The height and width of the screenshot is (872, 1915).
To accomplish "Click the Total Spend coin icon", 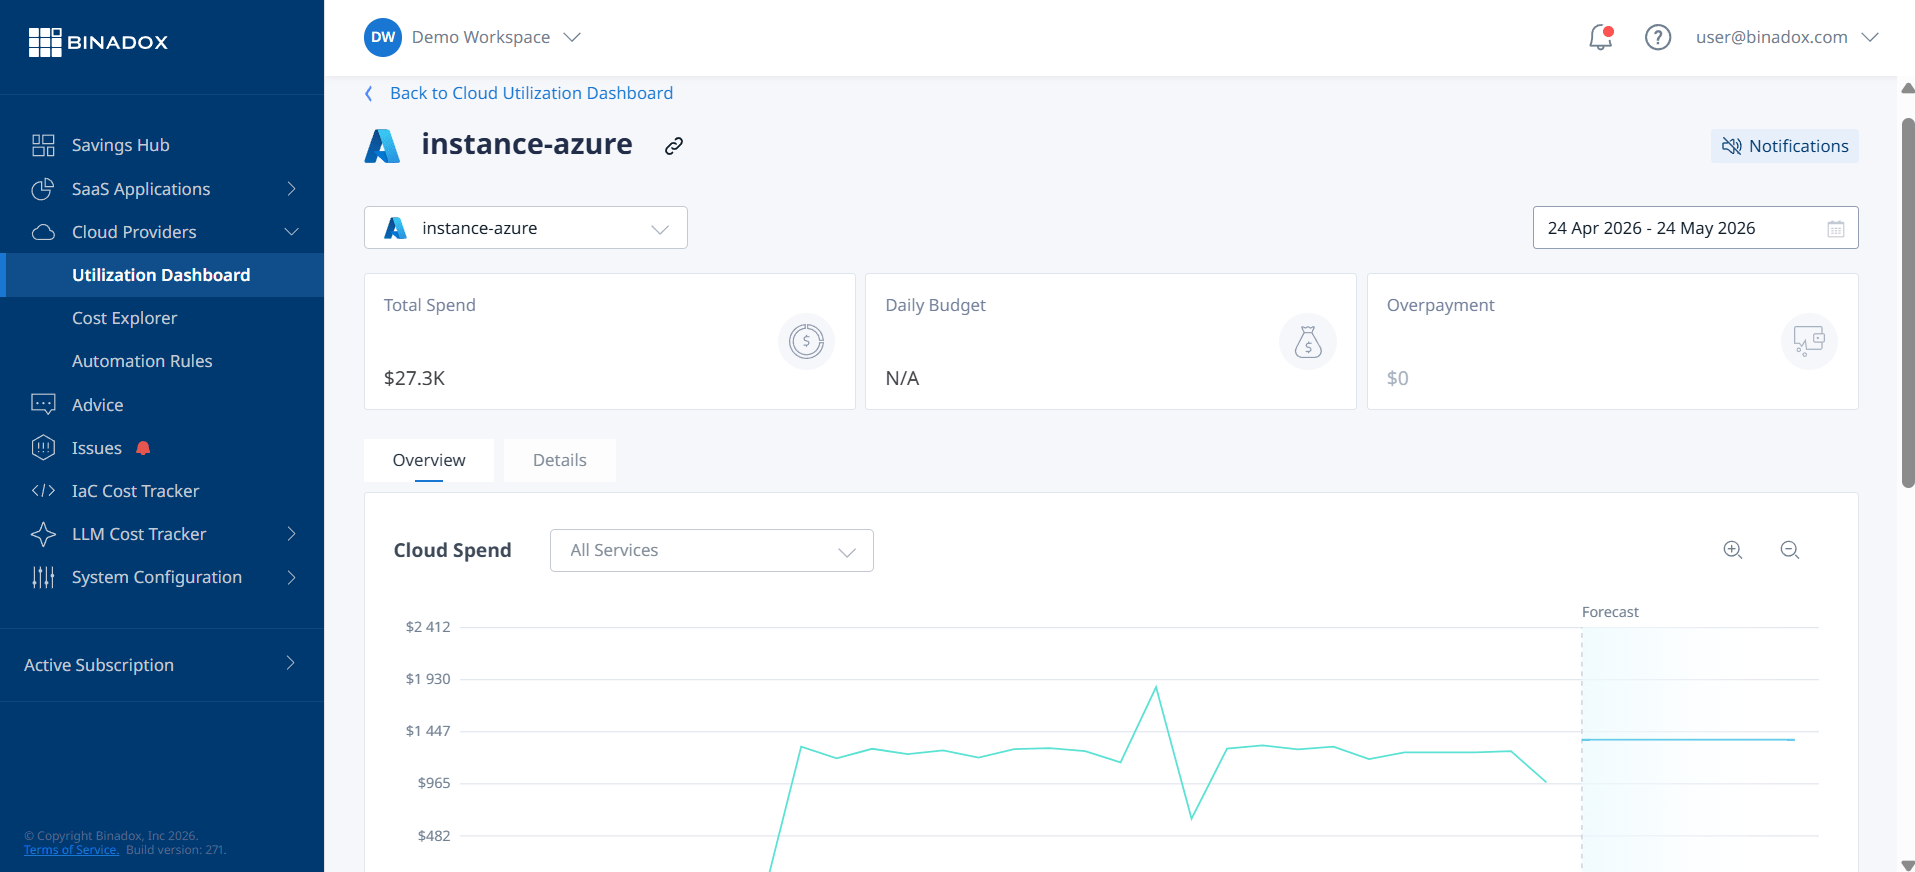I will pos(806,341).
